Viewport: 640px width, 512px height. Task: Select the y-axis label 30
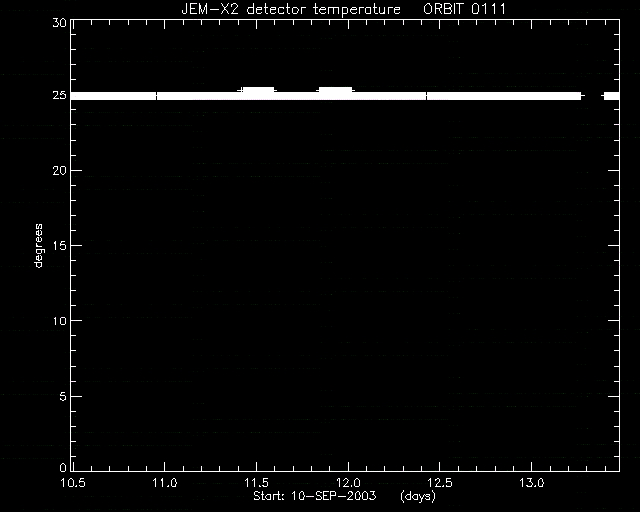(60, 23)
